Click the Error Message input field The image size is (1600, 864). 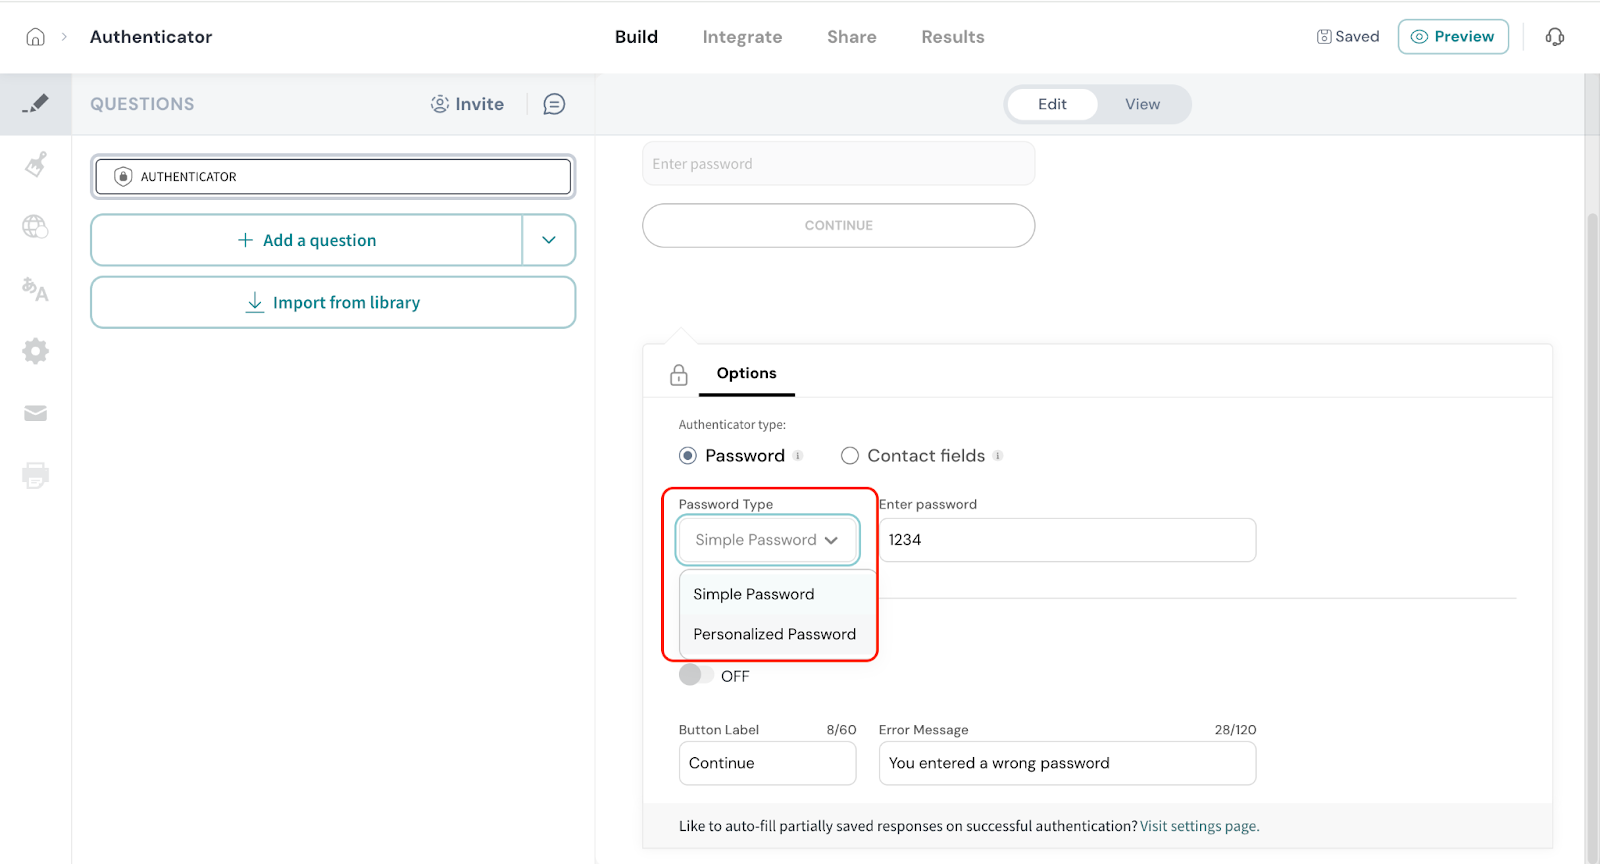[x=1066, y=763]
